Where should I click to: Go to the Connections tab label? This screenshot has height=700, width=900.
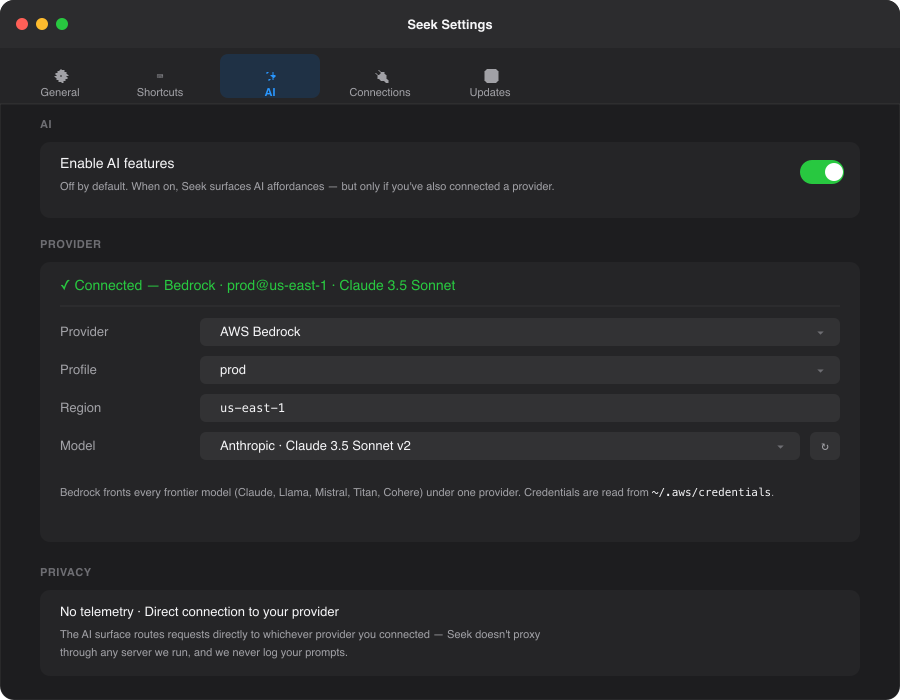[x=379, y=92]
